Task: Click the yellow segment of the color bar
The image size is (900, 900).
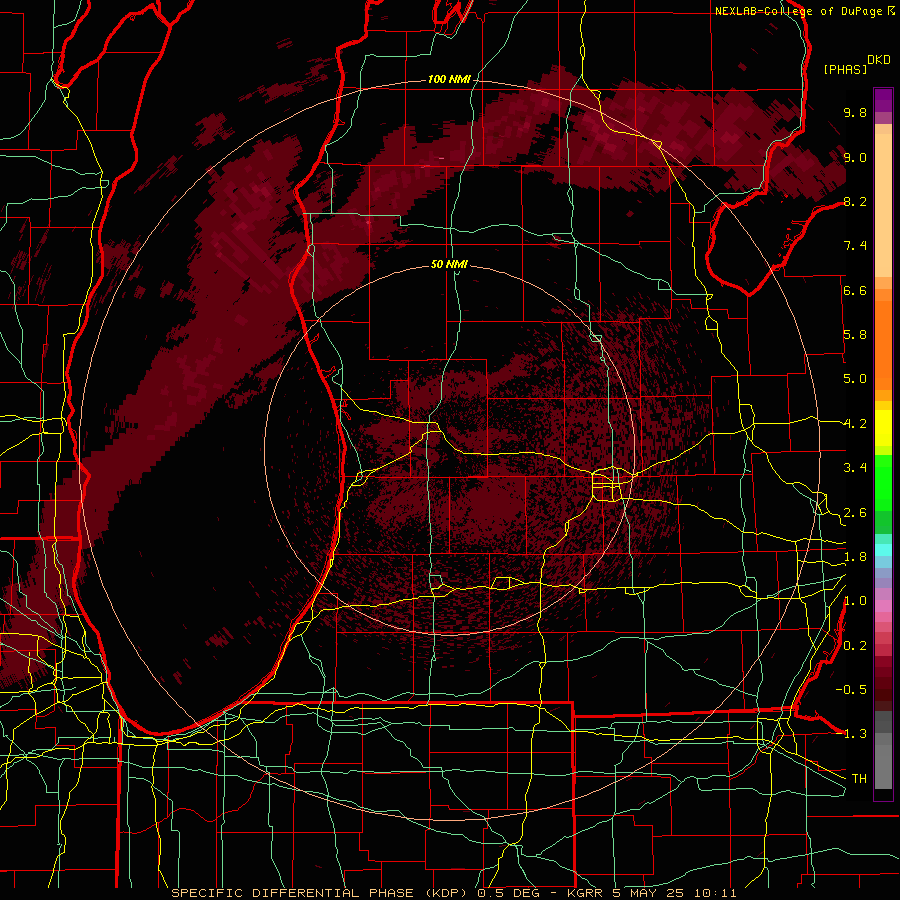Action: [883, 428]
